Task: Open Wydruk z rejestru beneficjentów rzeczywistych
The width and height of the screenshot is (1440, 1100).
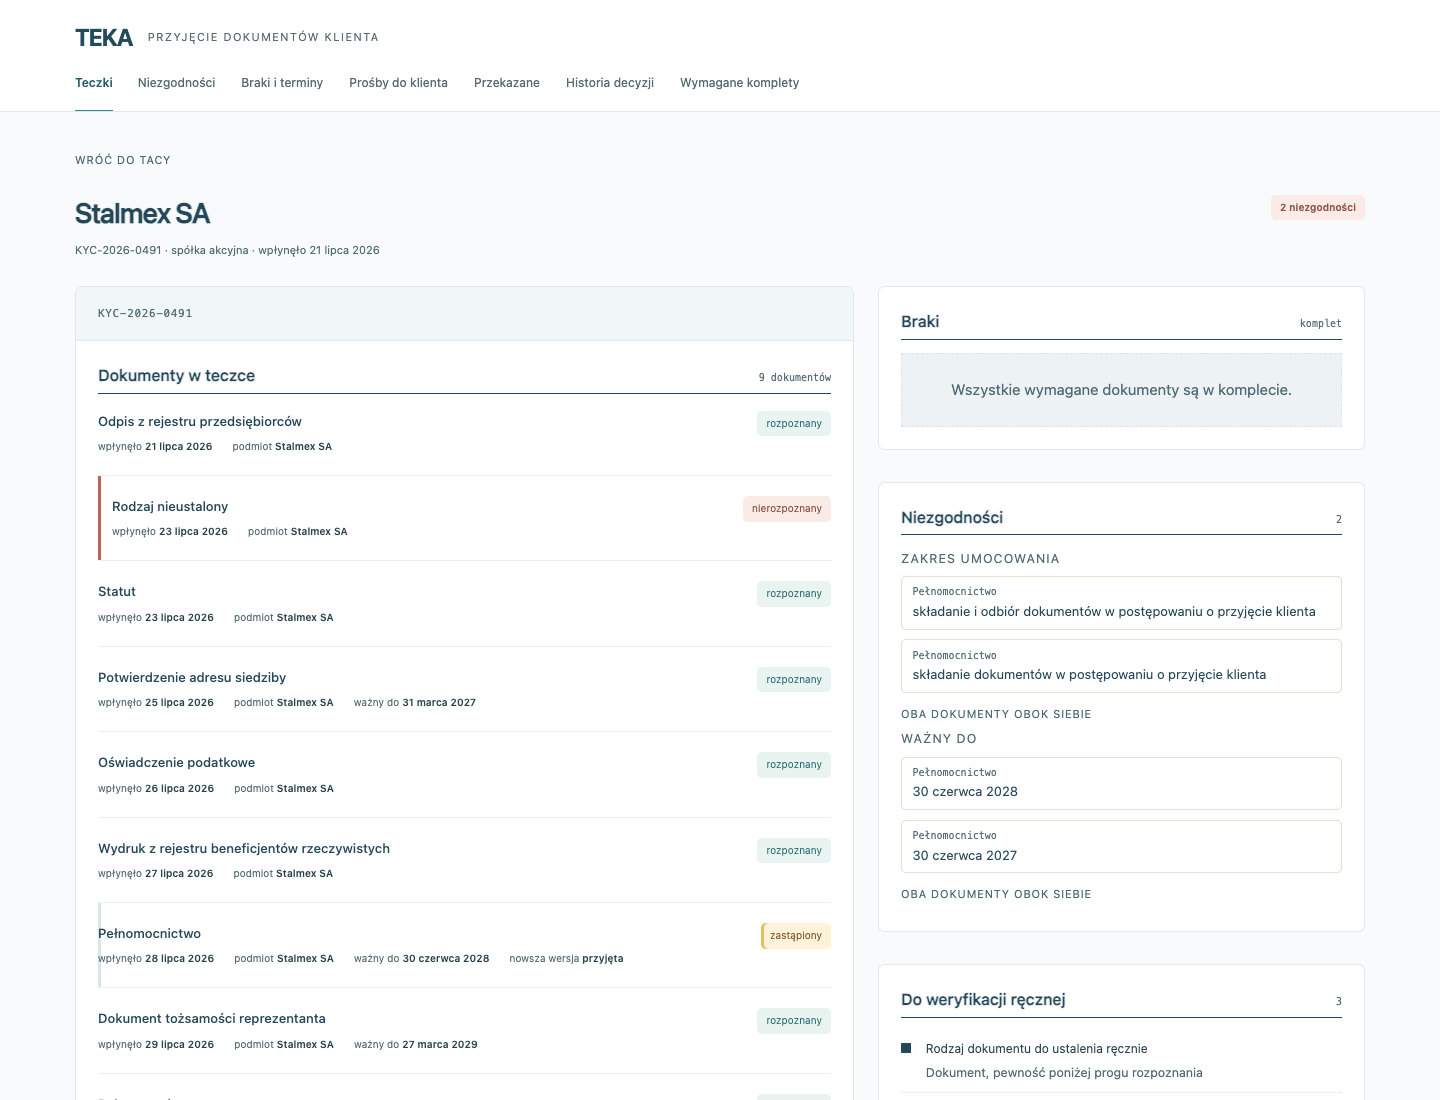Action: [x=464, y=860]
